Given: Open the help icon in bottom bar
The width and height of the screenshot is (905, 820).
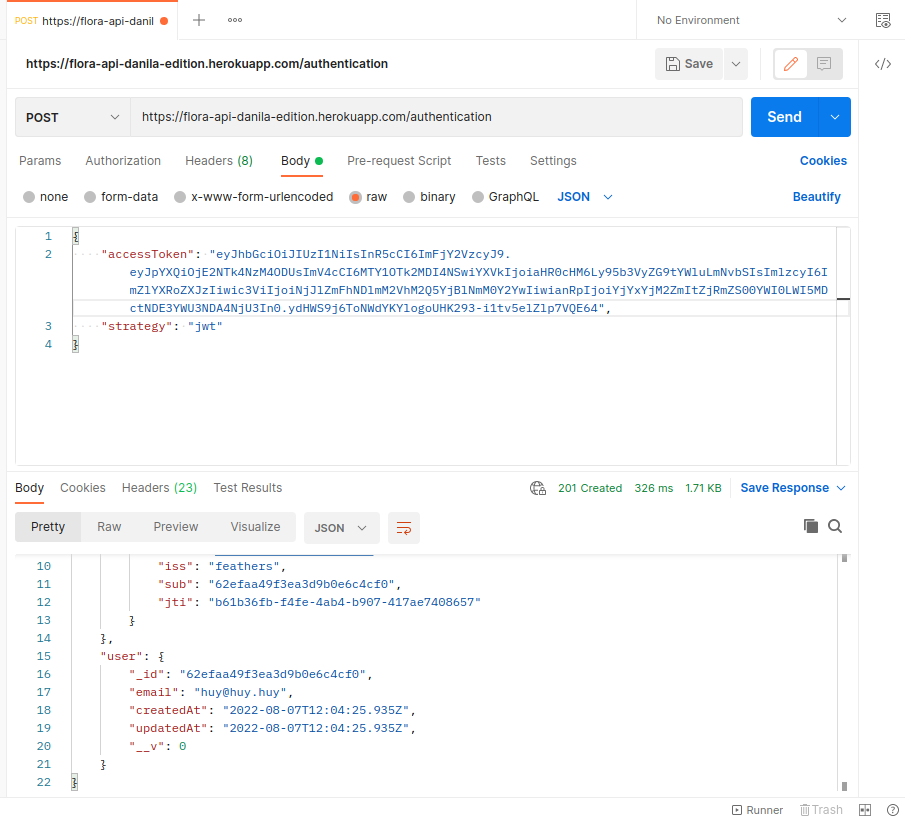Looking at the screenshot, I should (x=893, y=810).
